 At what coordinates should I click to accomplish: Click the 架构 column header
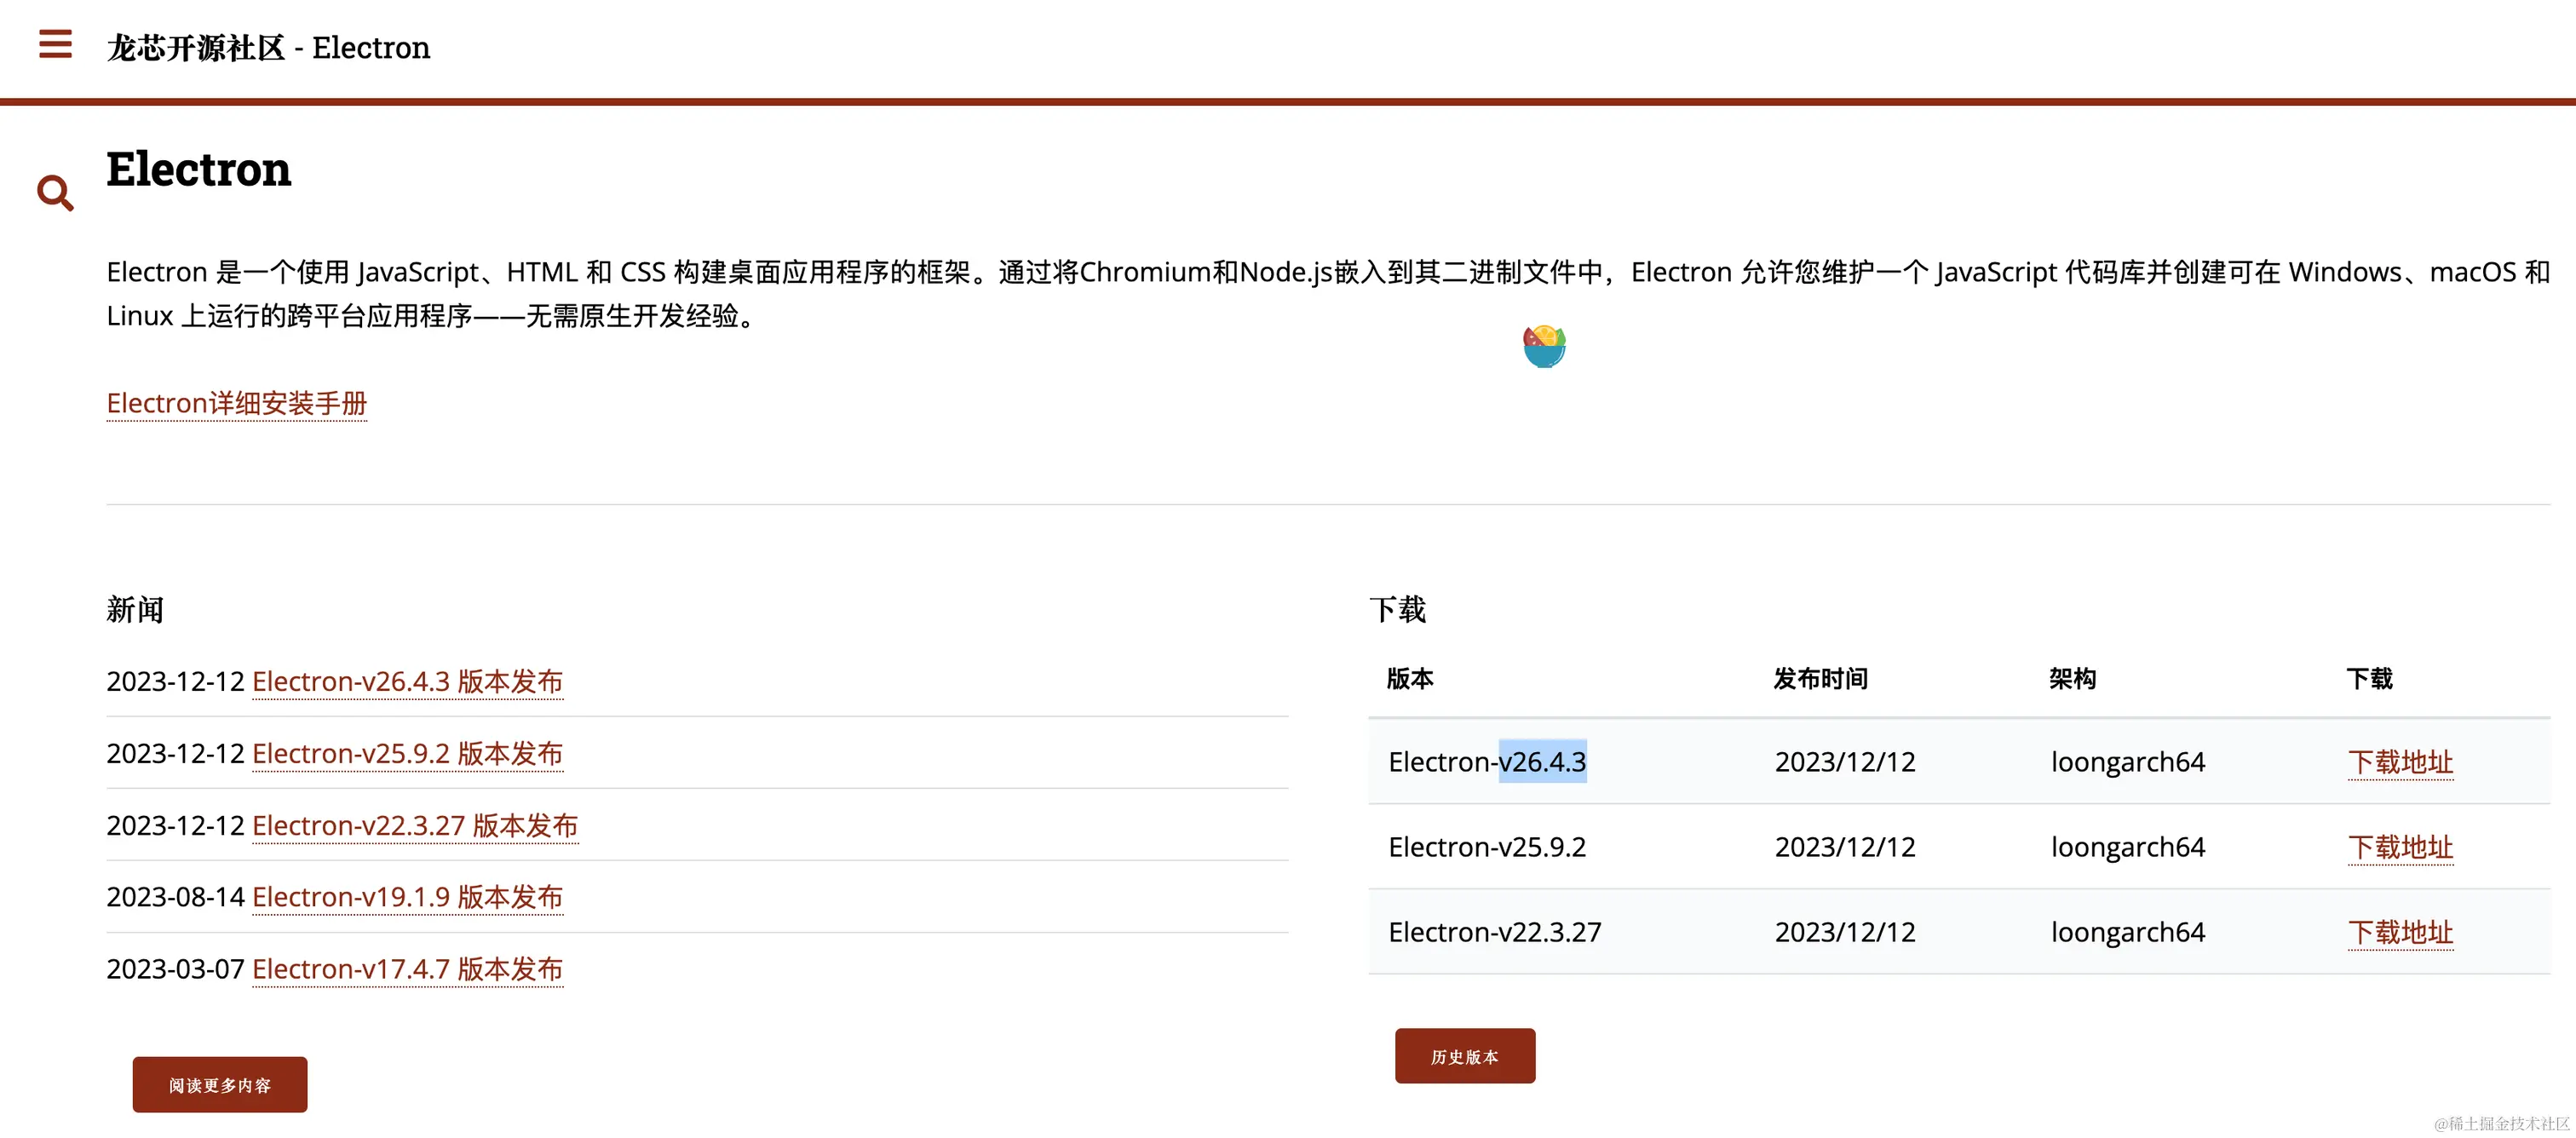coord(2072,679)
